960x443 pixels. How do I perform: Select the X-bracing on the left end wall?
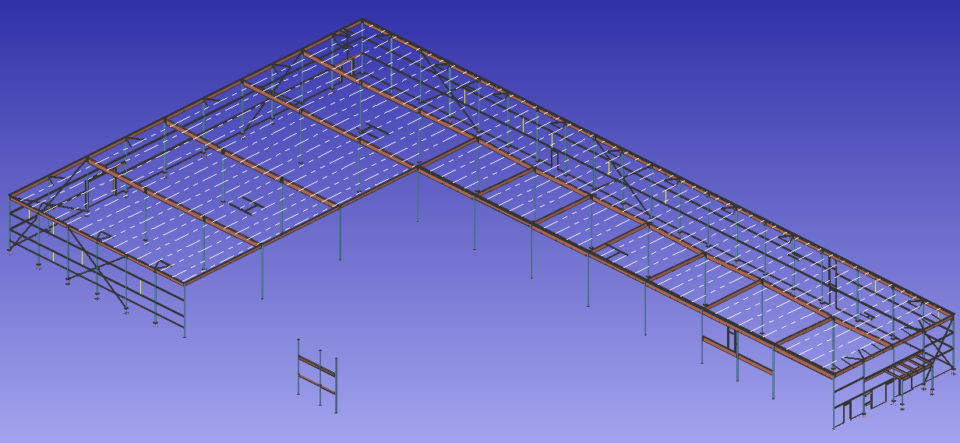pos(99,267)
